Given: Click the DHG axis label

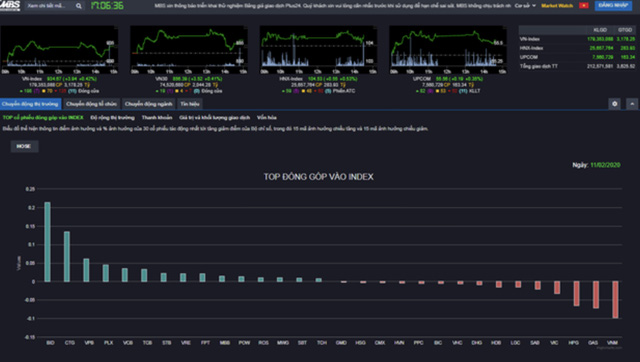Looking at the screenshot, I should (x=477, y=343).
